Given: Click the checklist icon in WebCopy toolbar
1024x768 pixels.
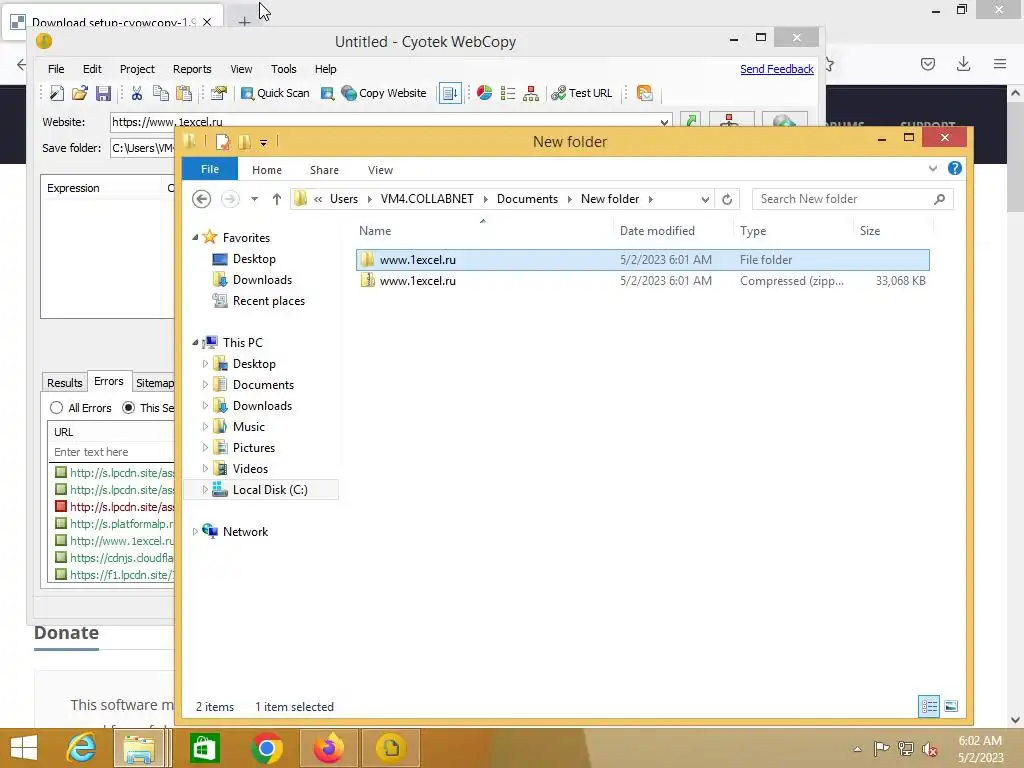Looking at the screenshot, I should pos(507,93).
